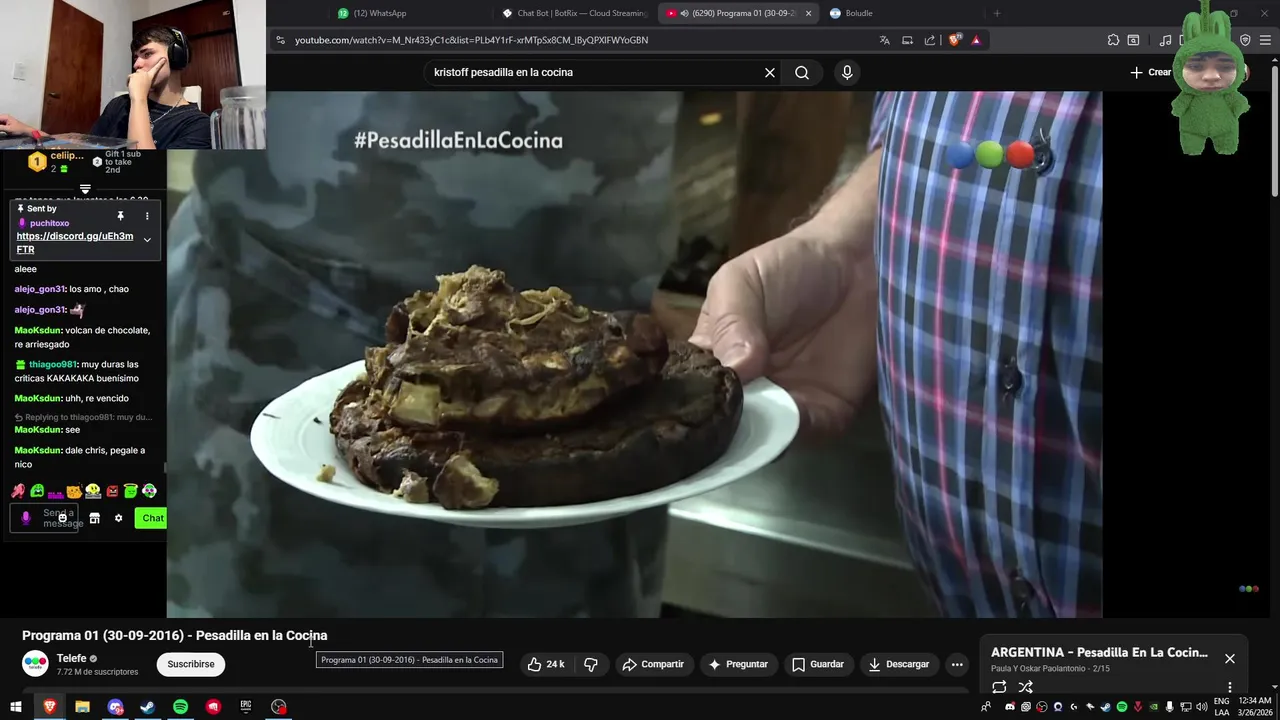Save the video with Guardar
This screenshot has width=1280, height=720.
(818, 664)
